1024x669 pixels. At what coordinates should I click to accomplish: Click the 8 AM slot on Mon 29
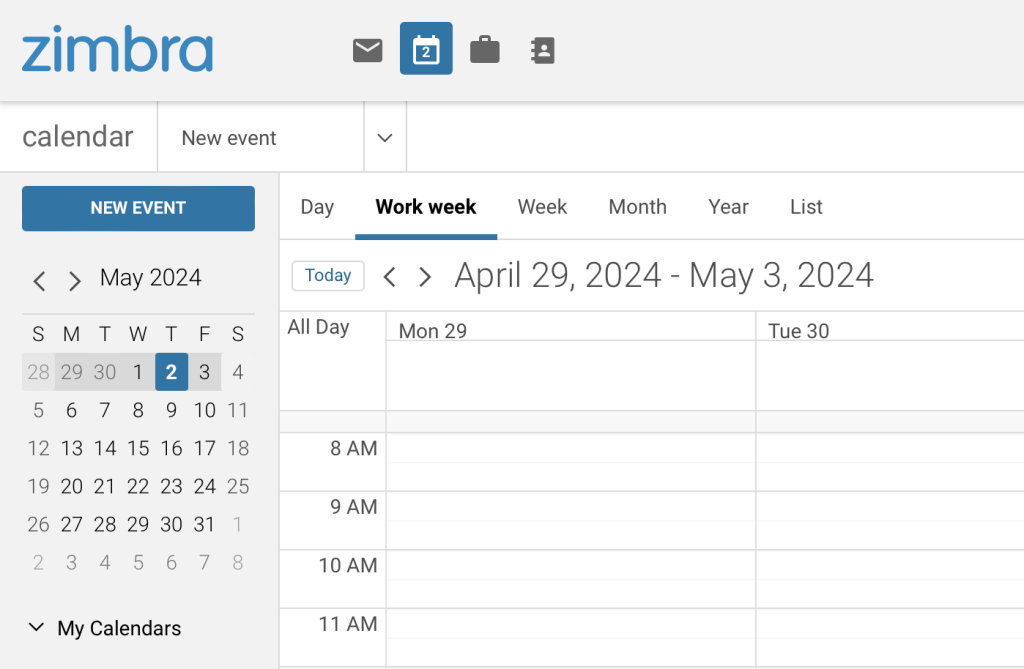[570, 460]
